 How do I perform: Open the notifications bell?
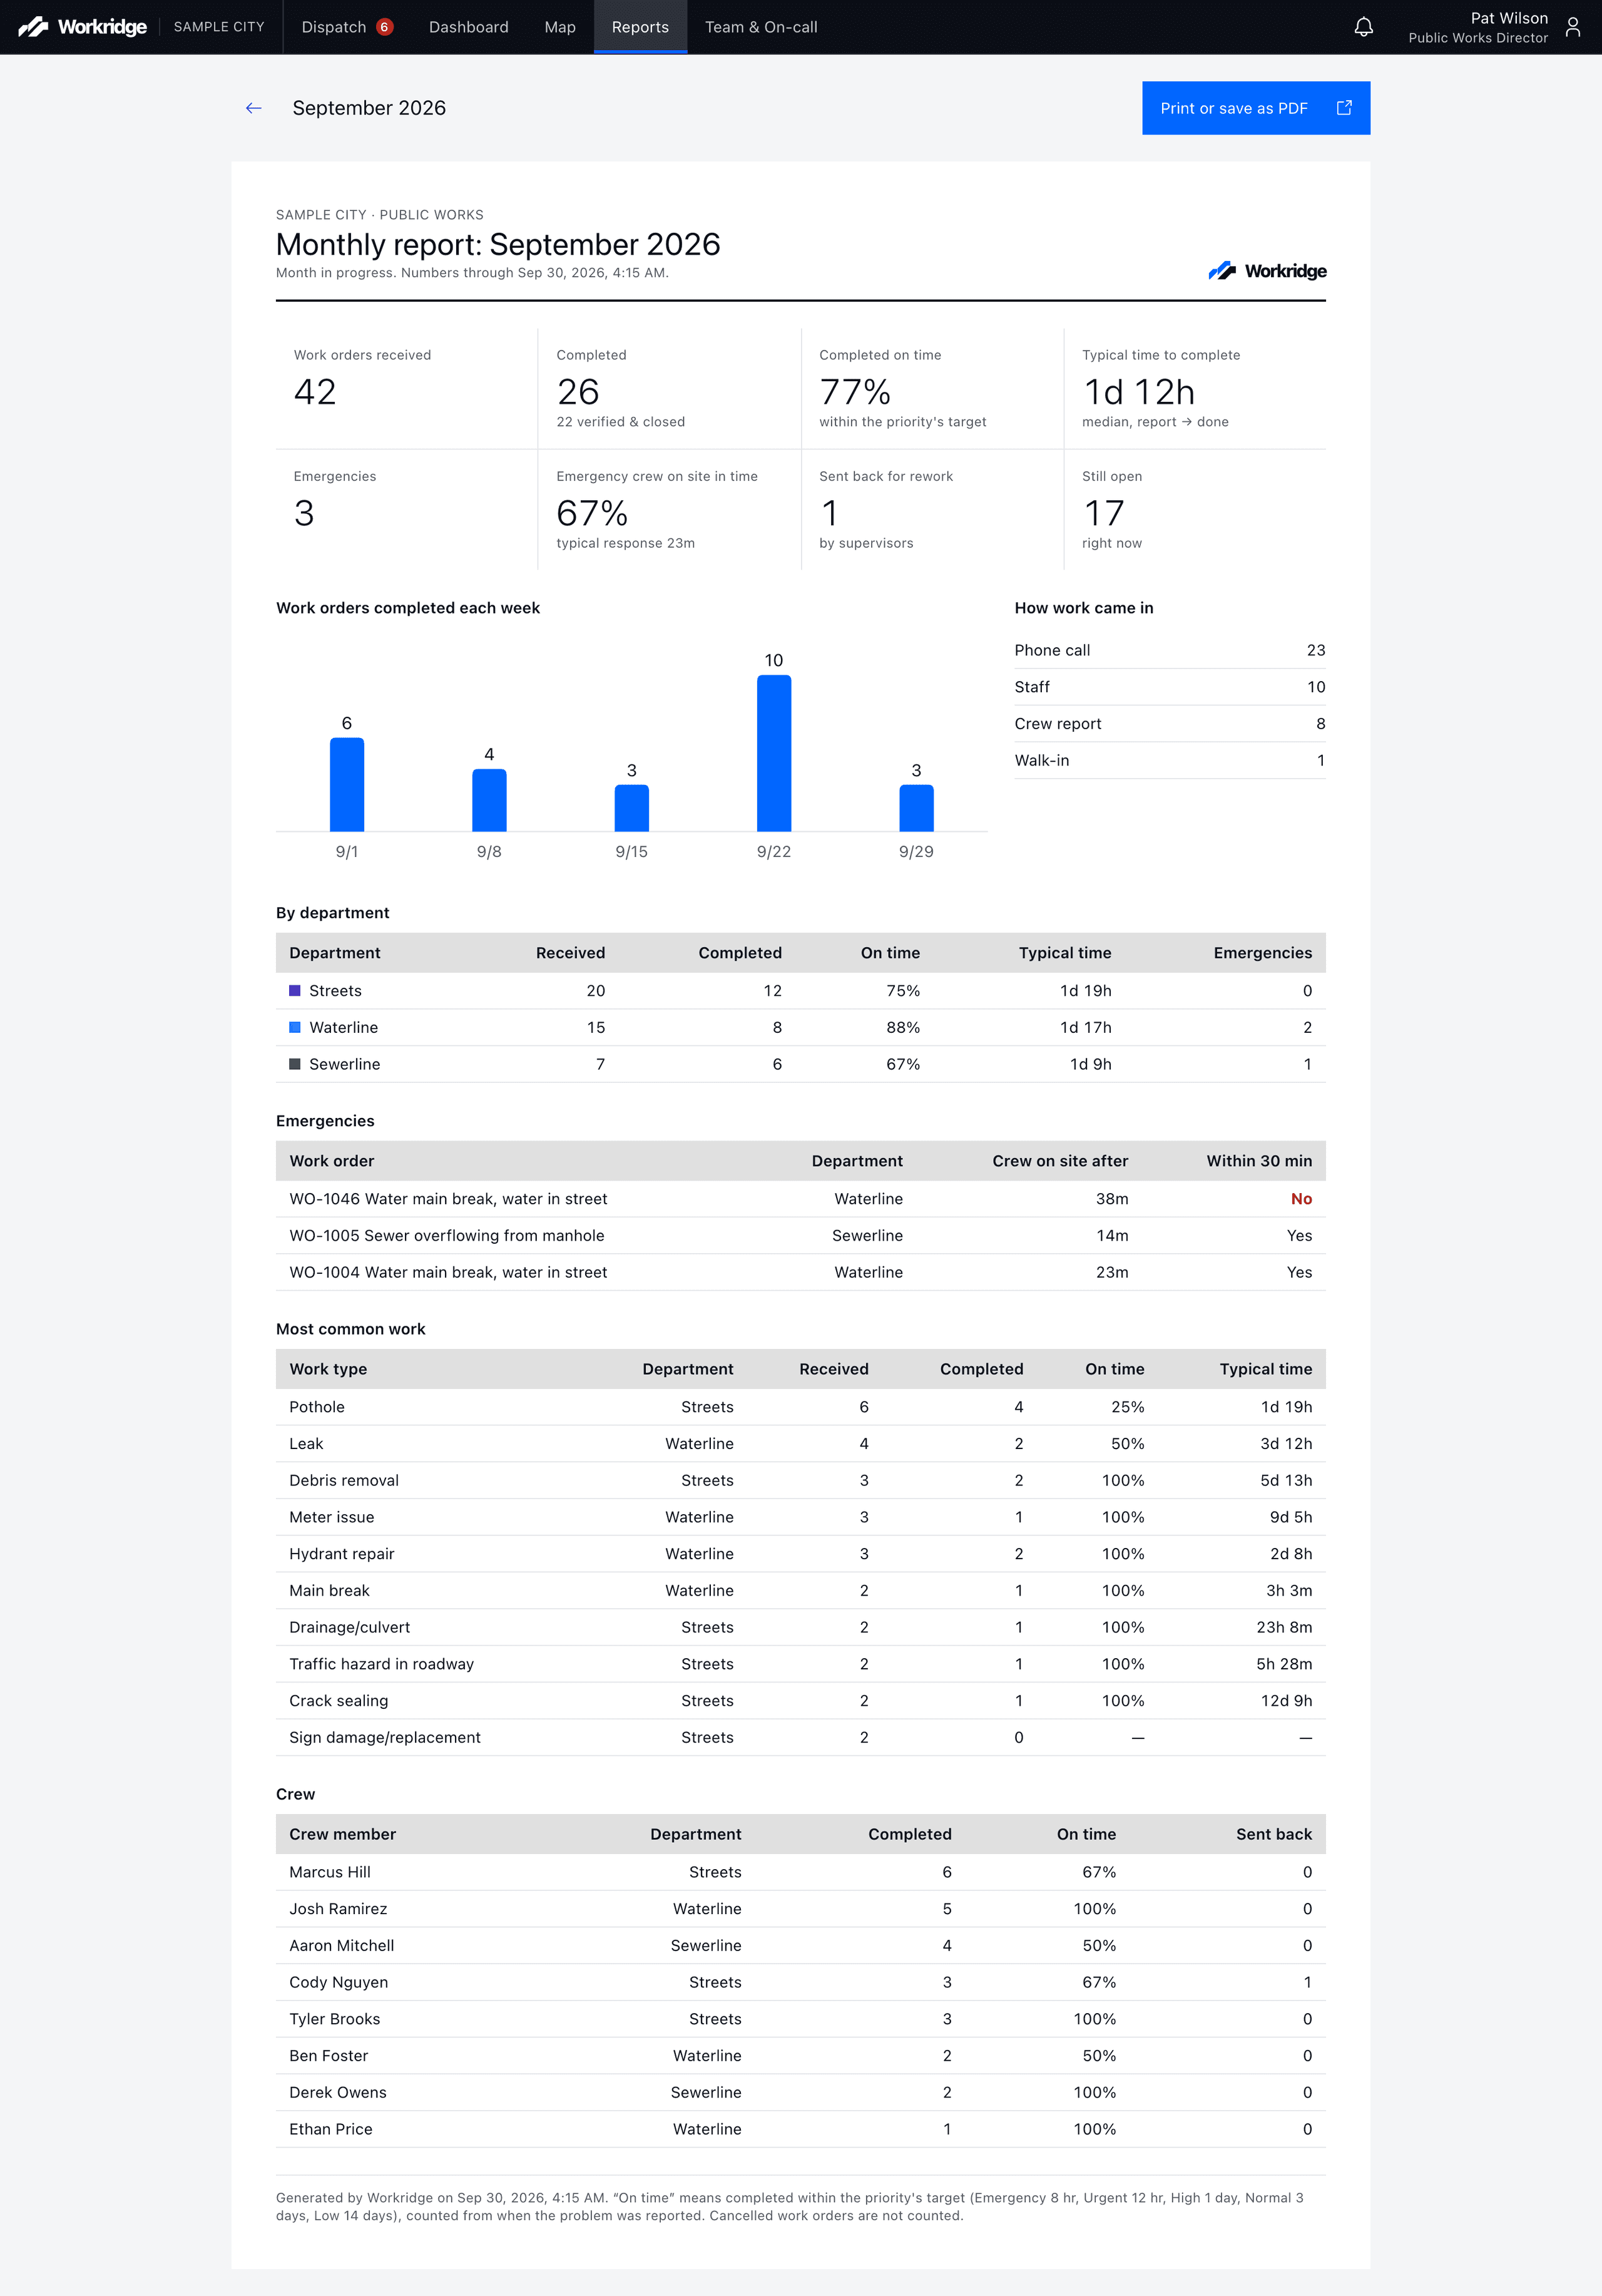tap(1363, 27)
